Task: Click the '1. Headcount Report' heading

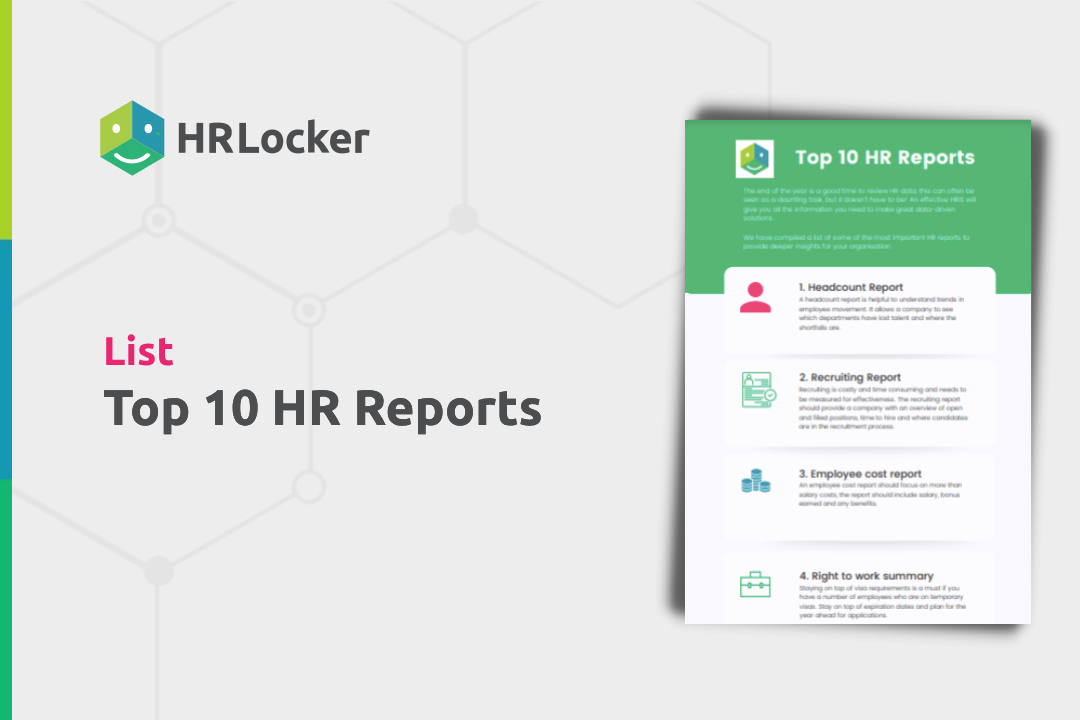Action: pos(851,287)
